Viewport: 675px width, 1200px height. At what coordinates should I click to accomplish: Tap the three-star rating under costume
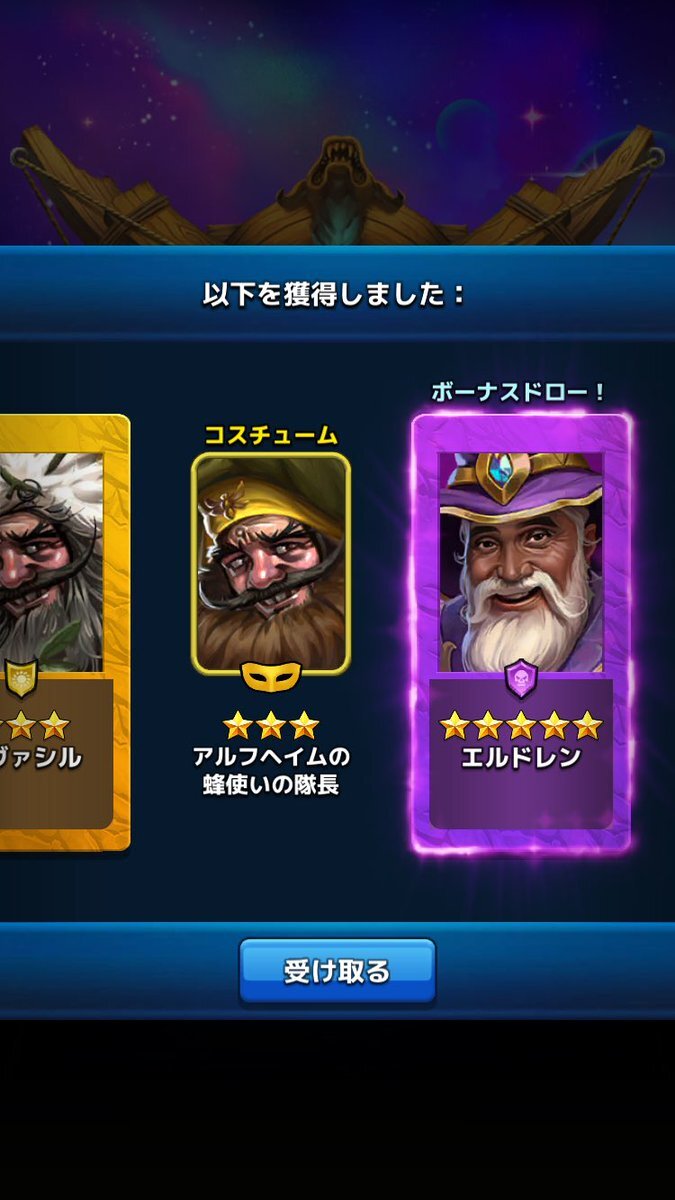271,724
